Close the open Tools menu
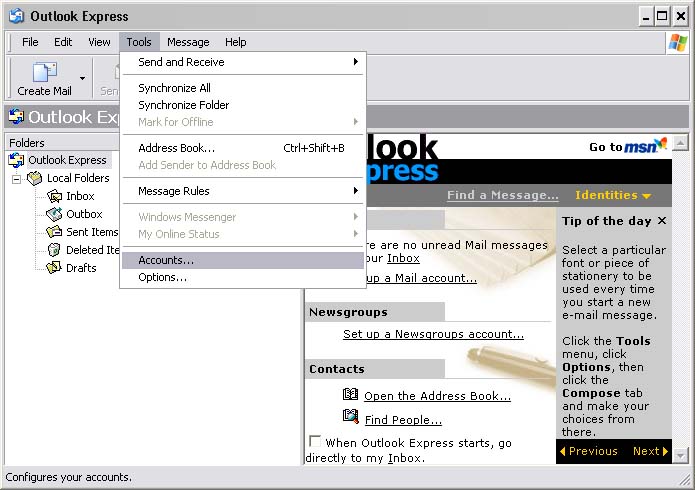The image size is (695, 490). coord(139,42)
